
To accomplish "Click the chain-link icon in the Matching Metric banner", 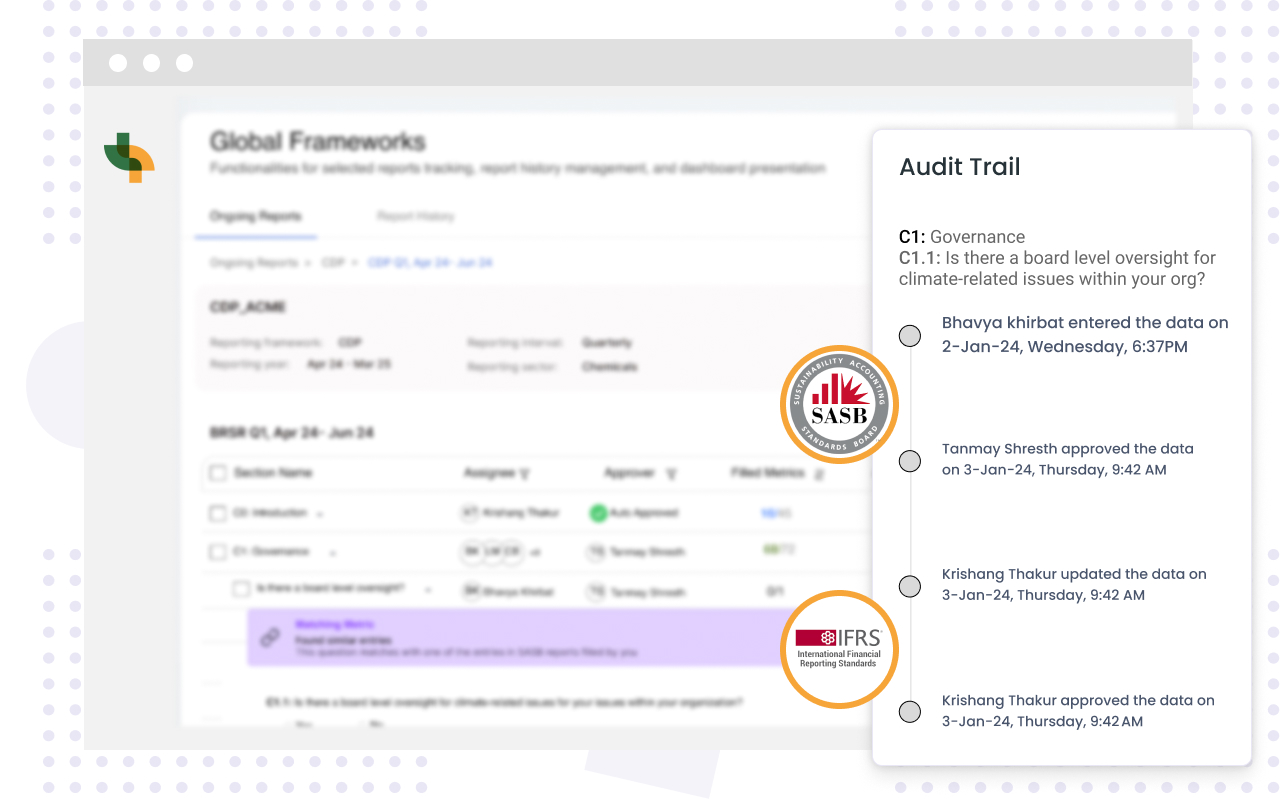I will (270, 637).
